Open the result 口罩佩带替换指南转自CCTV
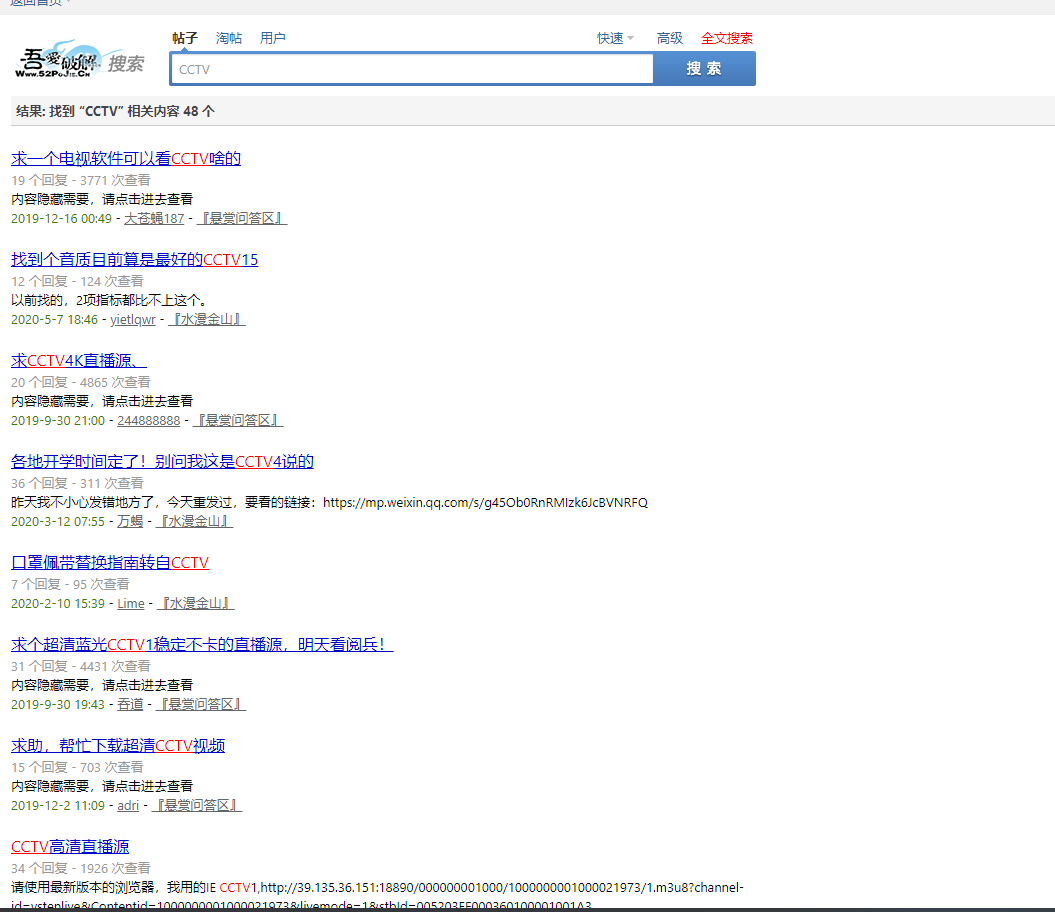 click(x=110, y=562)
